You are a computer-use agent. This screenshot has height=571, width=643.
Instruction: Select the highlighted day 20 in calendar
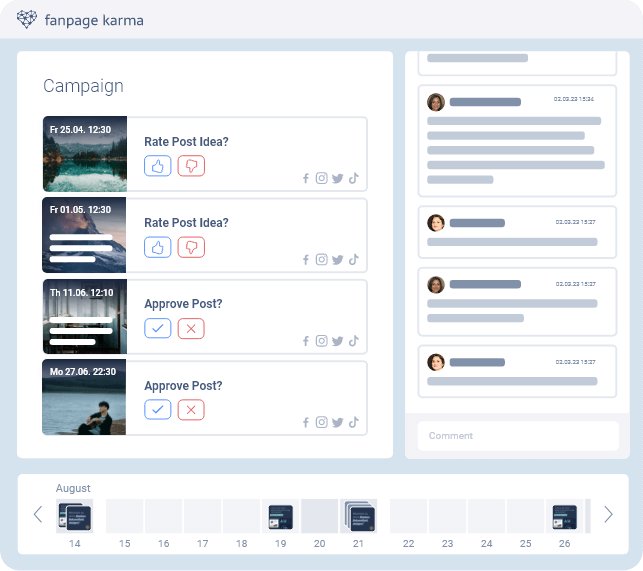pos(320,515)
